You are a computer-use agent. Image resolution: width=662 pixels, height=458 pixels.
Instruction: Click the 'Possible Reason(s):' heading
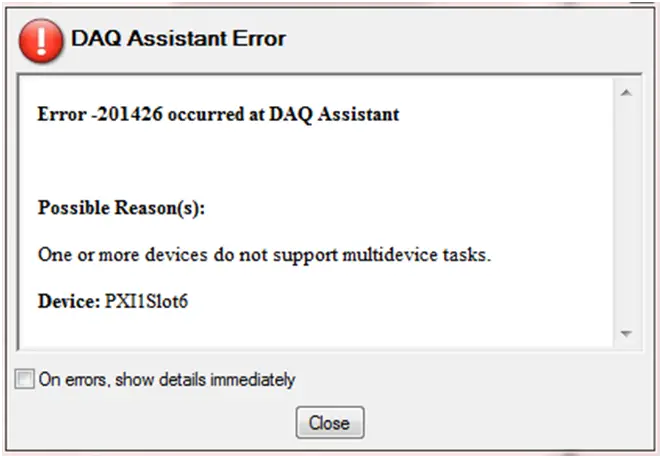[x=121, y=208]
